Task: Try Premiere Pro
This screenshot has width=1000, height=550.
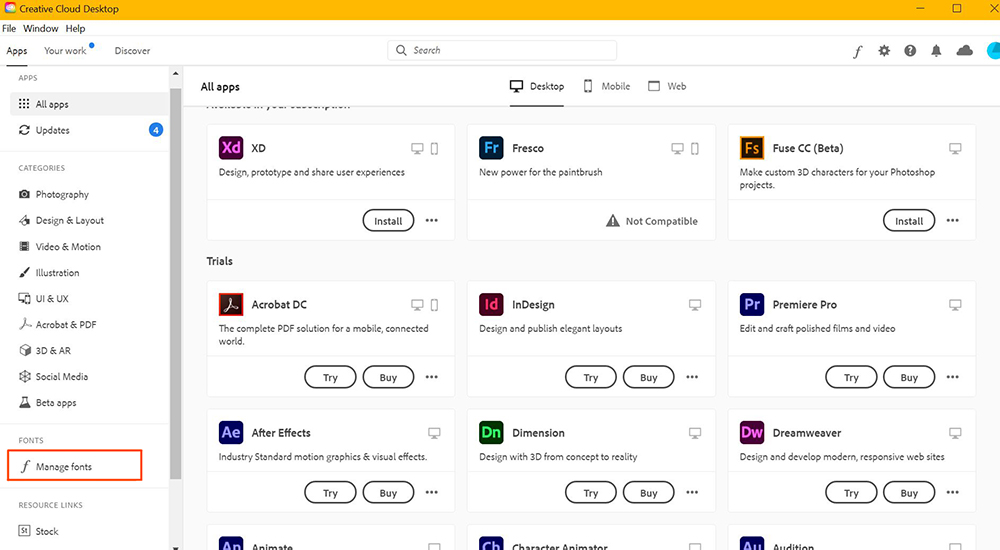Action: click(x=851, y=377)
